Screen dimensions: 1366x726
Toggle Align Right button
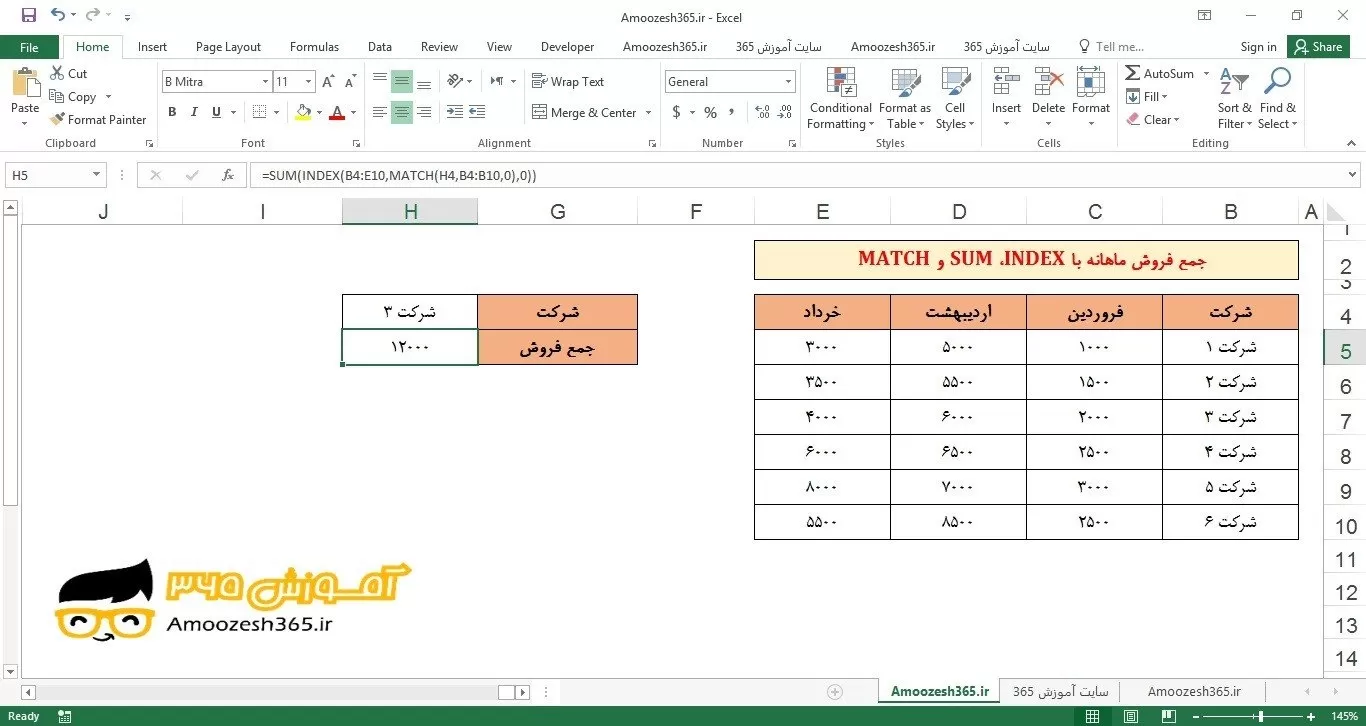(424, 112)
